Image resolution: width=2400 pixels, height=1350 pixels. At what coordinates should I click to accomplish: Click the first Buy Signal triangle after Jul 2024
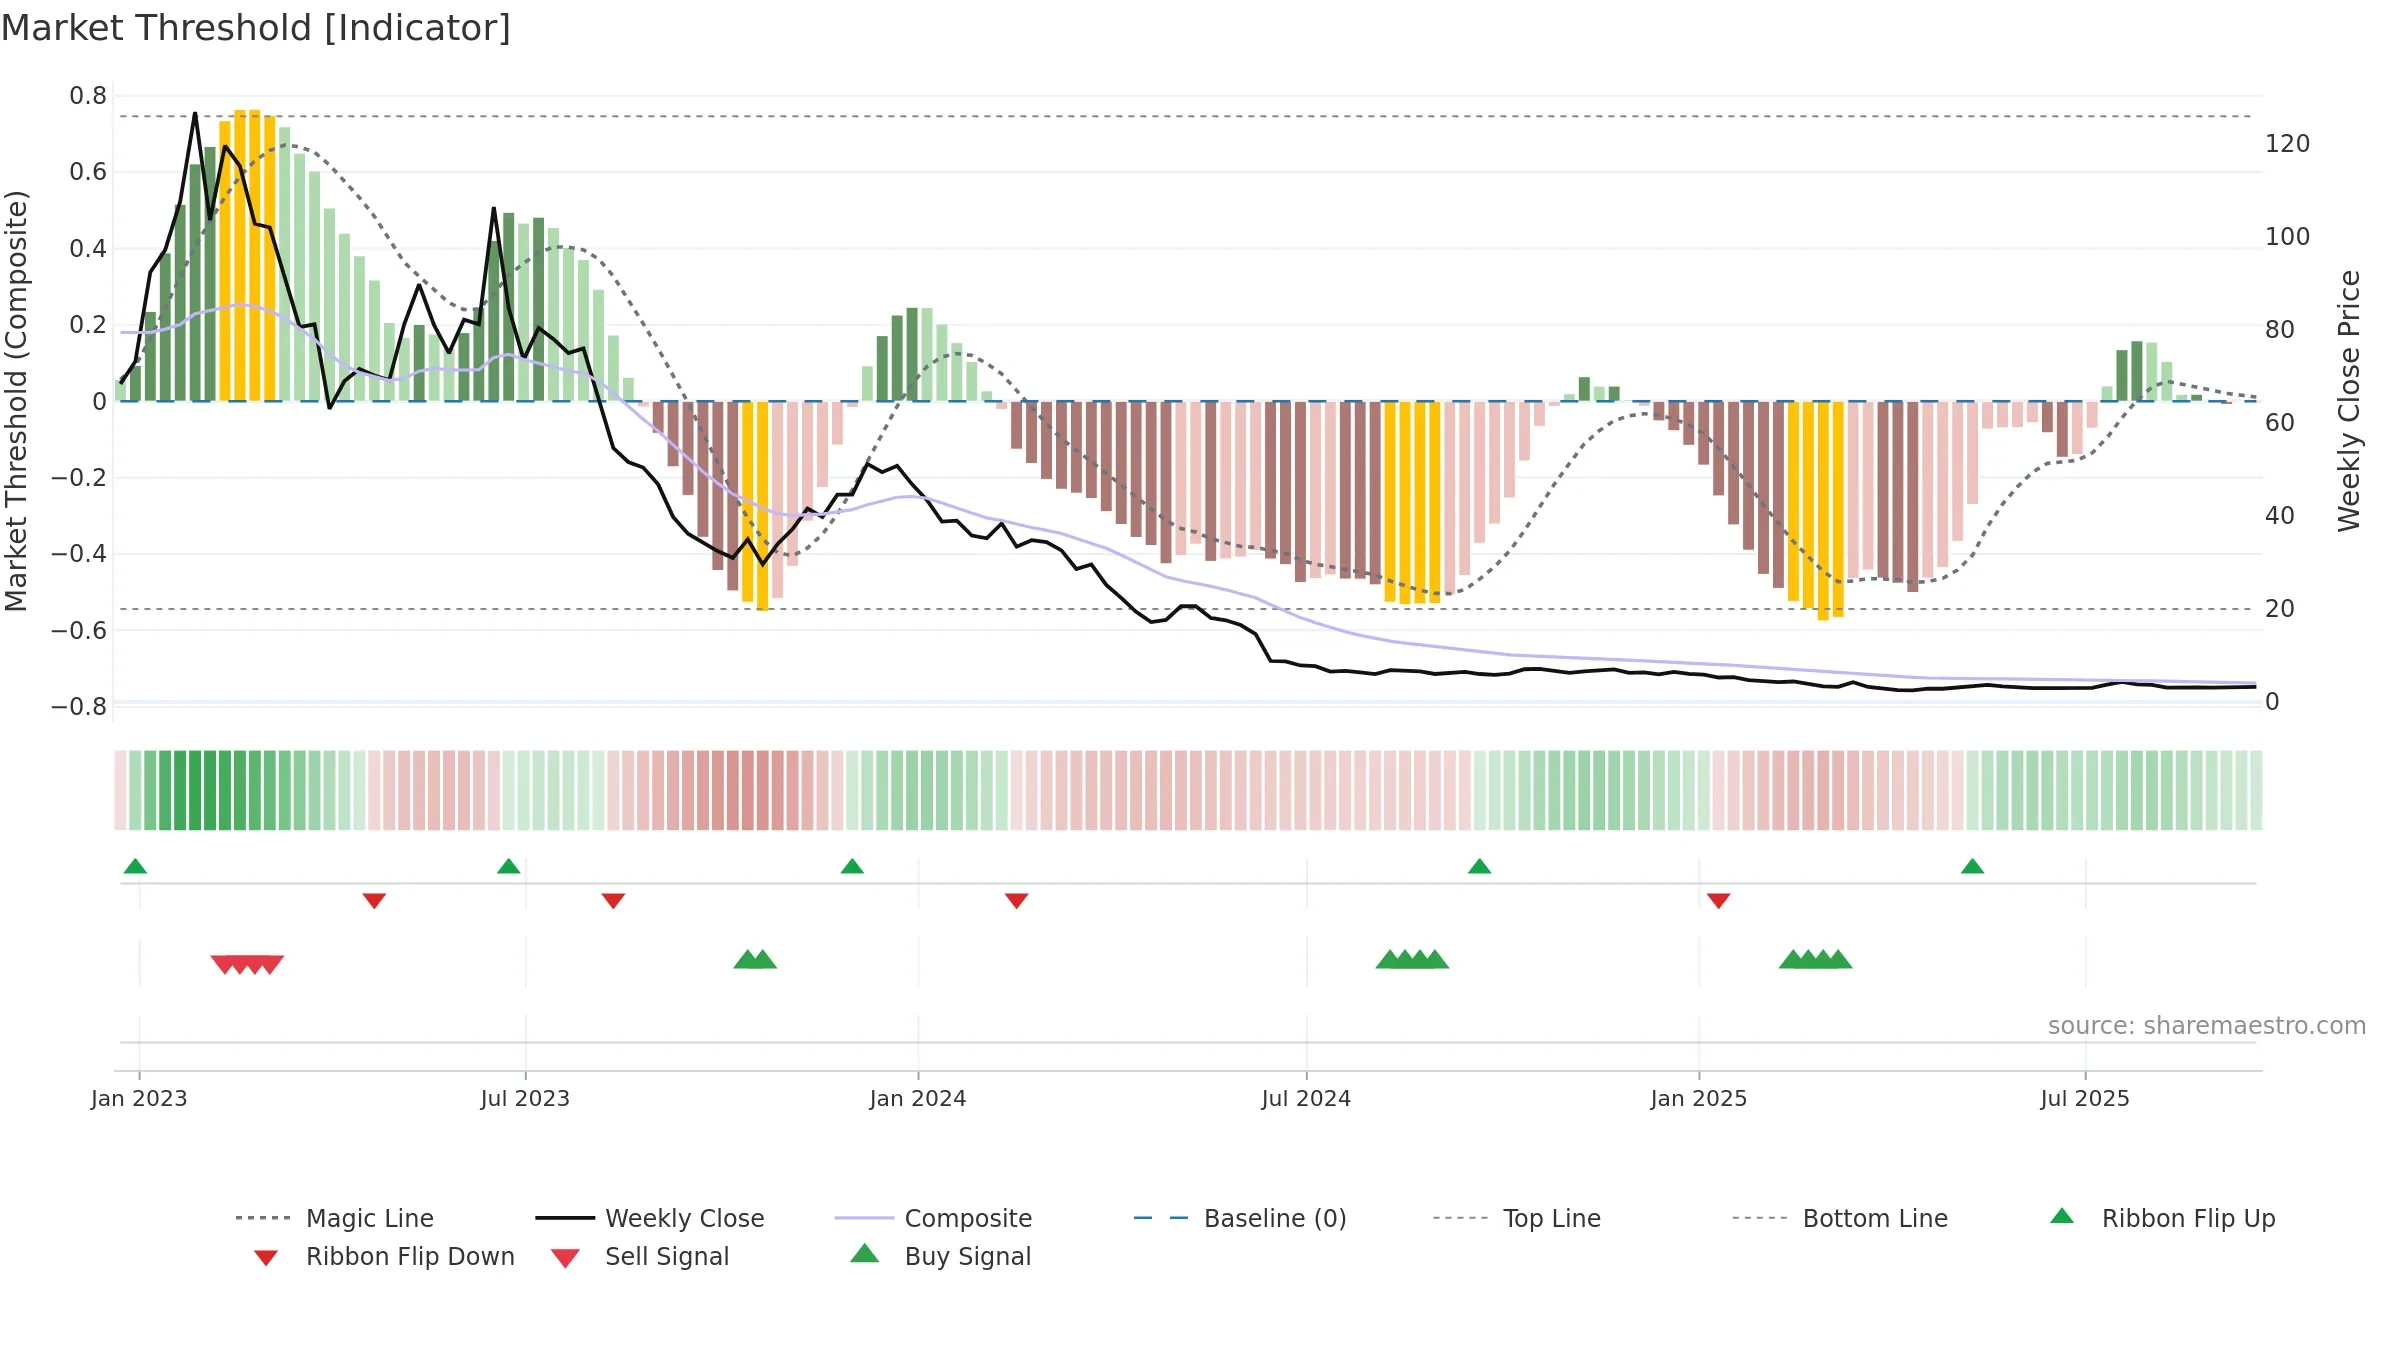pyautogui.click(x=1389, y=959)
